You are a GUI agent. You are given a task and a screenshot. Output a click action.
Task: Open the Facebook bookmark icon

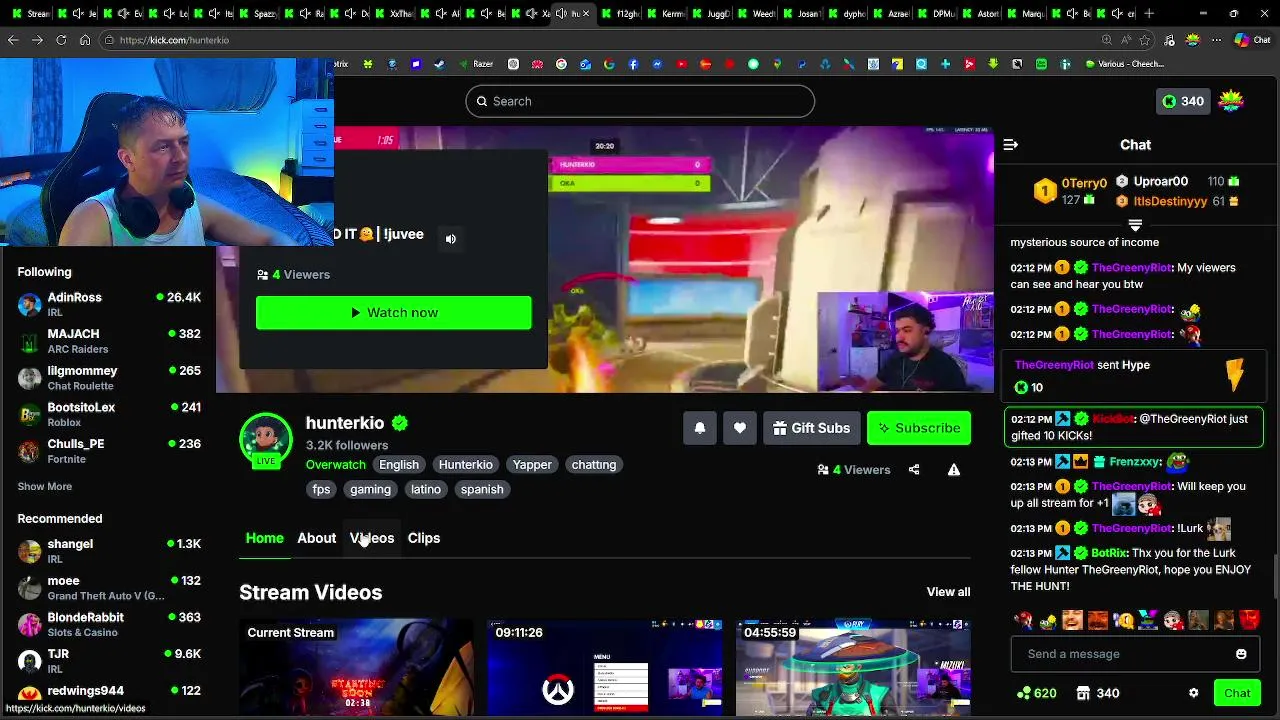tap(633, 64)
